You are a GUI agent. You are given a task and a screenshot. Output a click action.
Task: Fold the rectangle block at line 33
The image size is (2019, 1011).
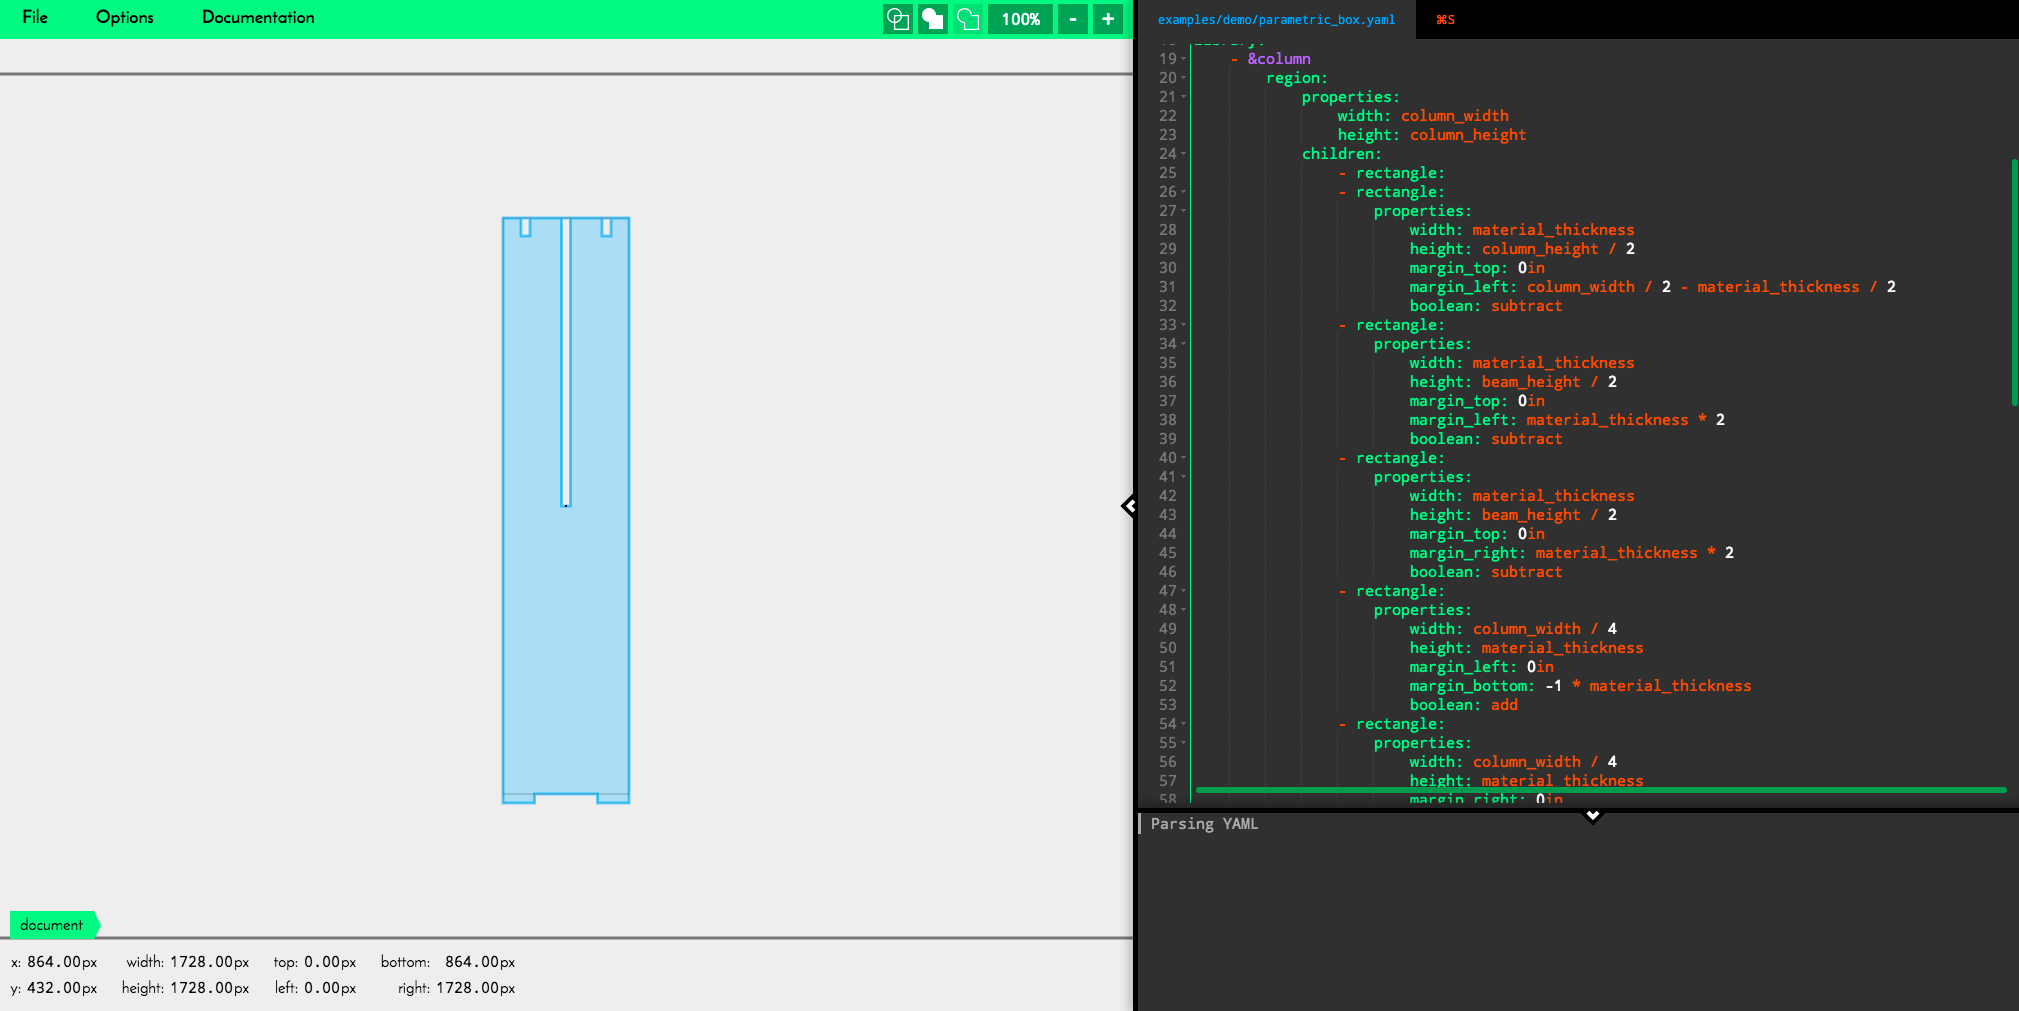1184,325
